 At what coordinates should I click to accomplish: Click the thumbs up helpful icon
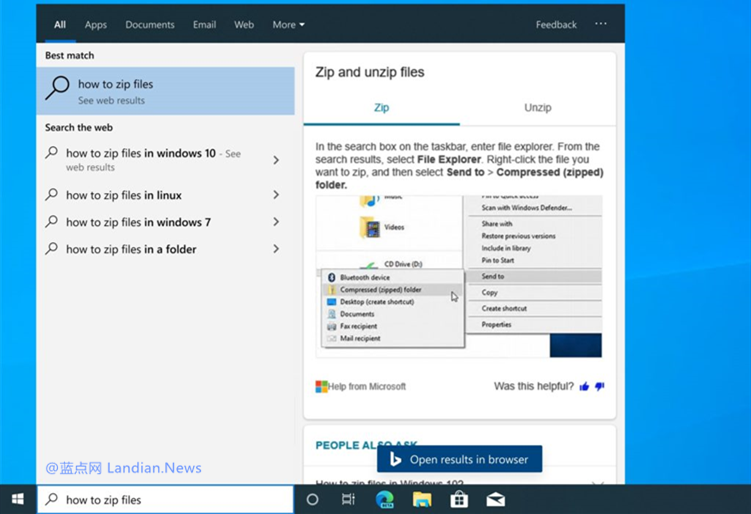tap(584, 386)
